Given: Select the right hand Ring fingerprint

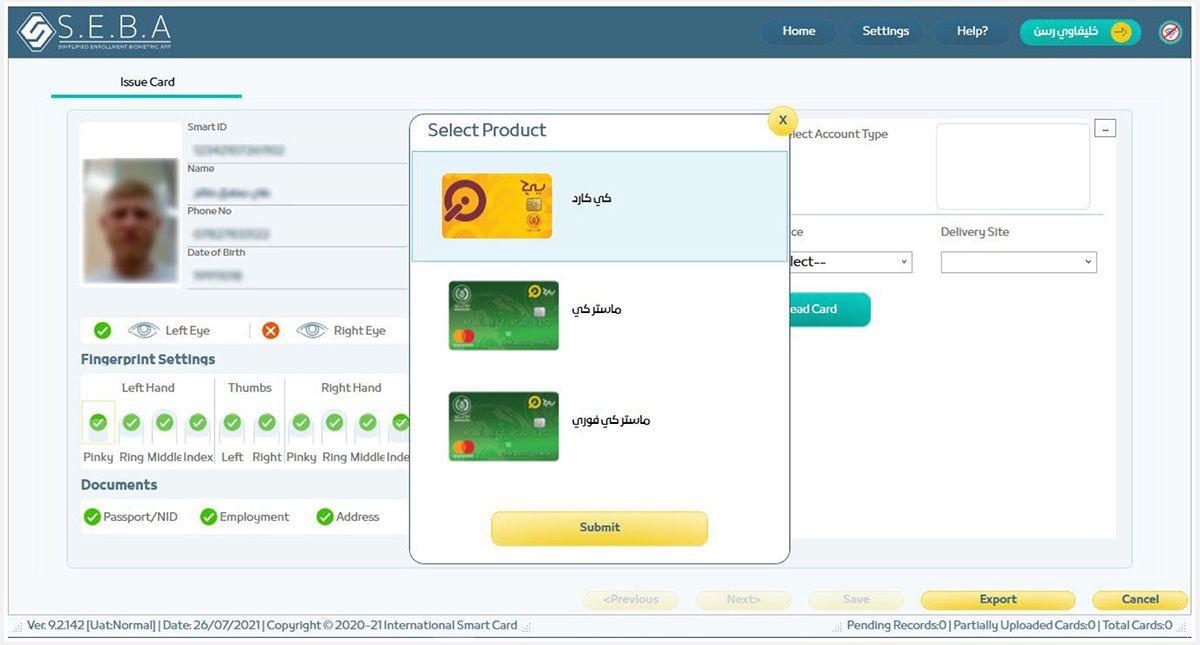Looking at the screenshot, I should [334, 423].
